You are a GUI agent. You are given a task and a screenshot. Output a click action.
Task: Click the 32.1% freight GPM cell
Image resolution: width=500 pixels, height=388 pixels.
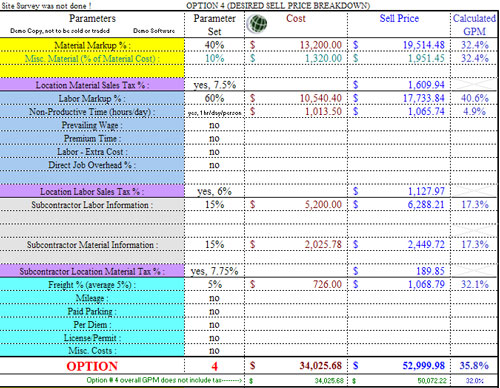(475, 284)
